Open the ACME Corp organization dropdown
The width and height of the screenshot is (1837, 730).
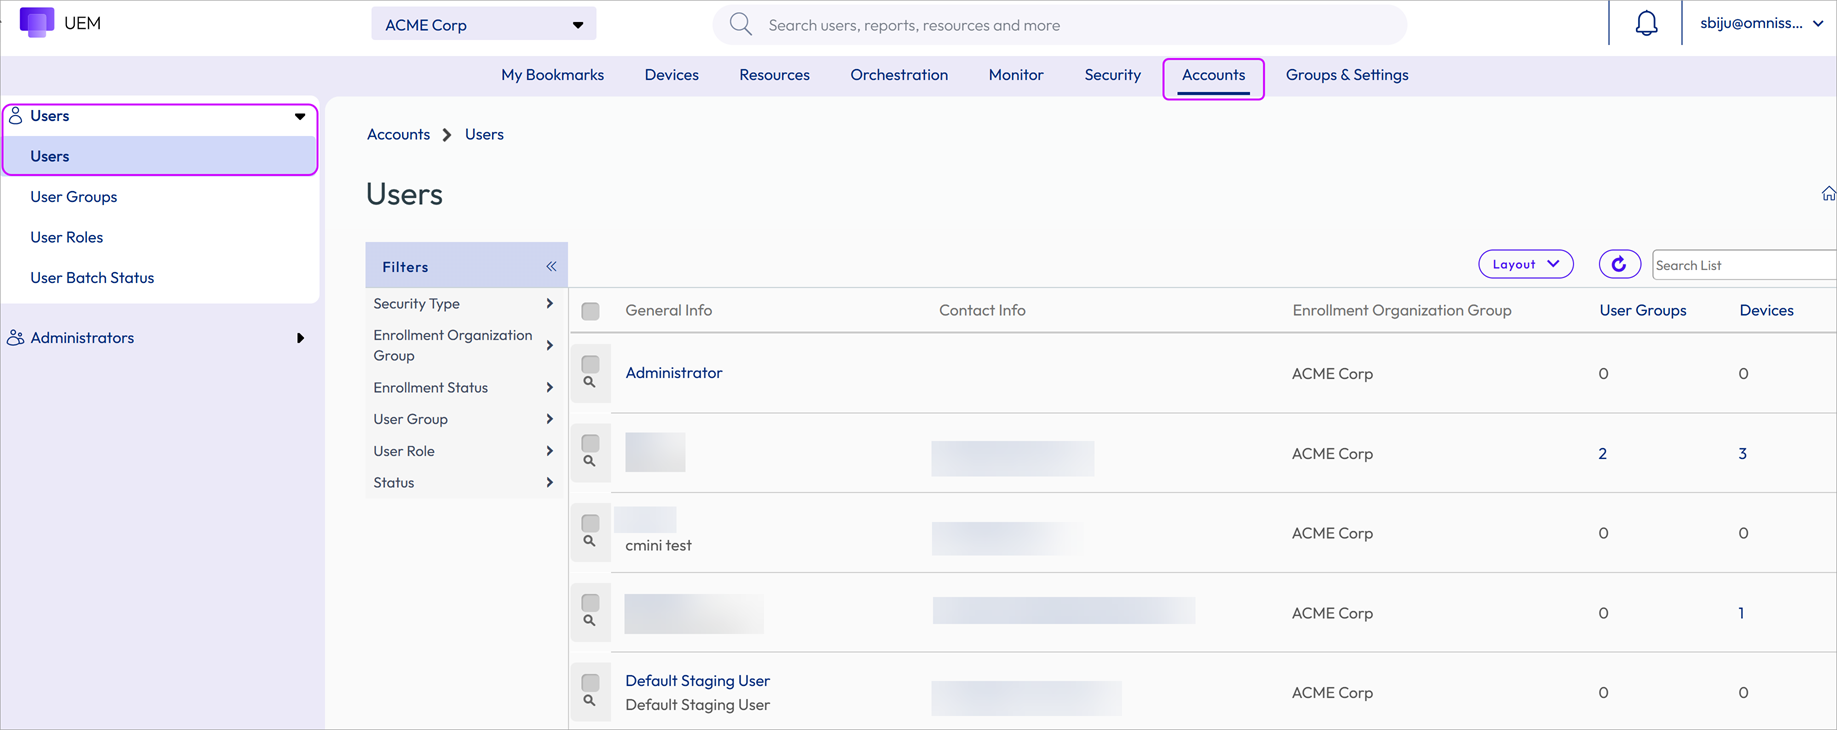point(484,24)
